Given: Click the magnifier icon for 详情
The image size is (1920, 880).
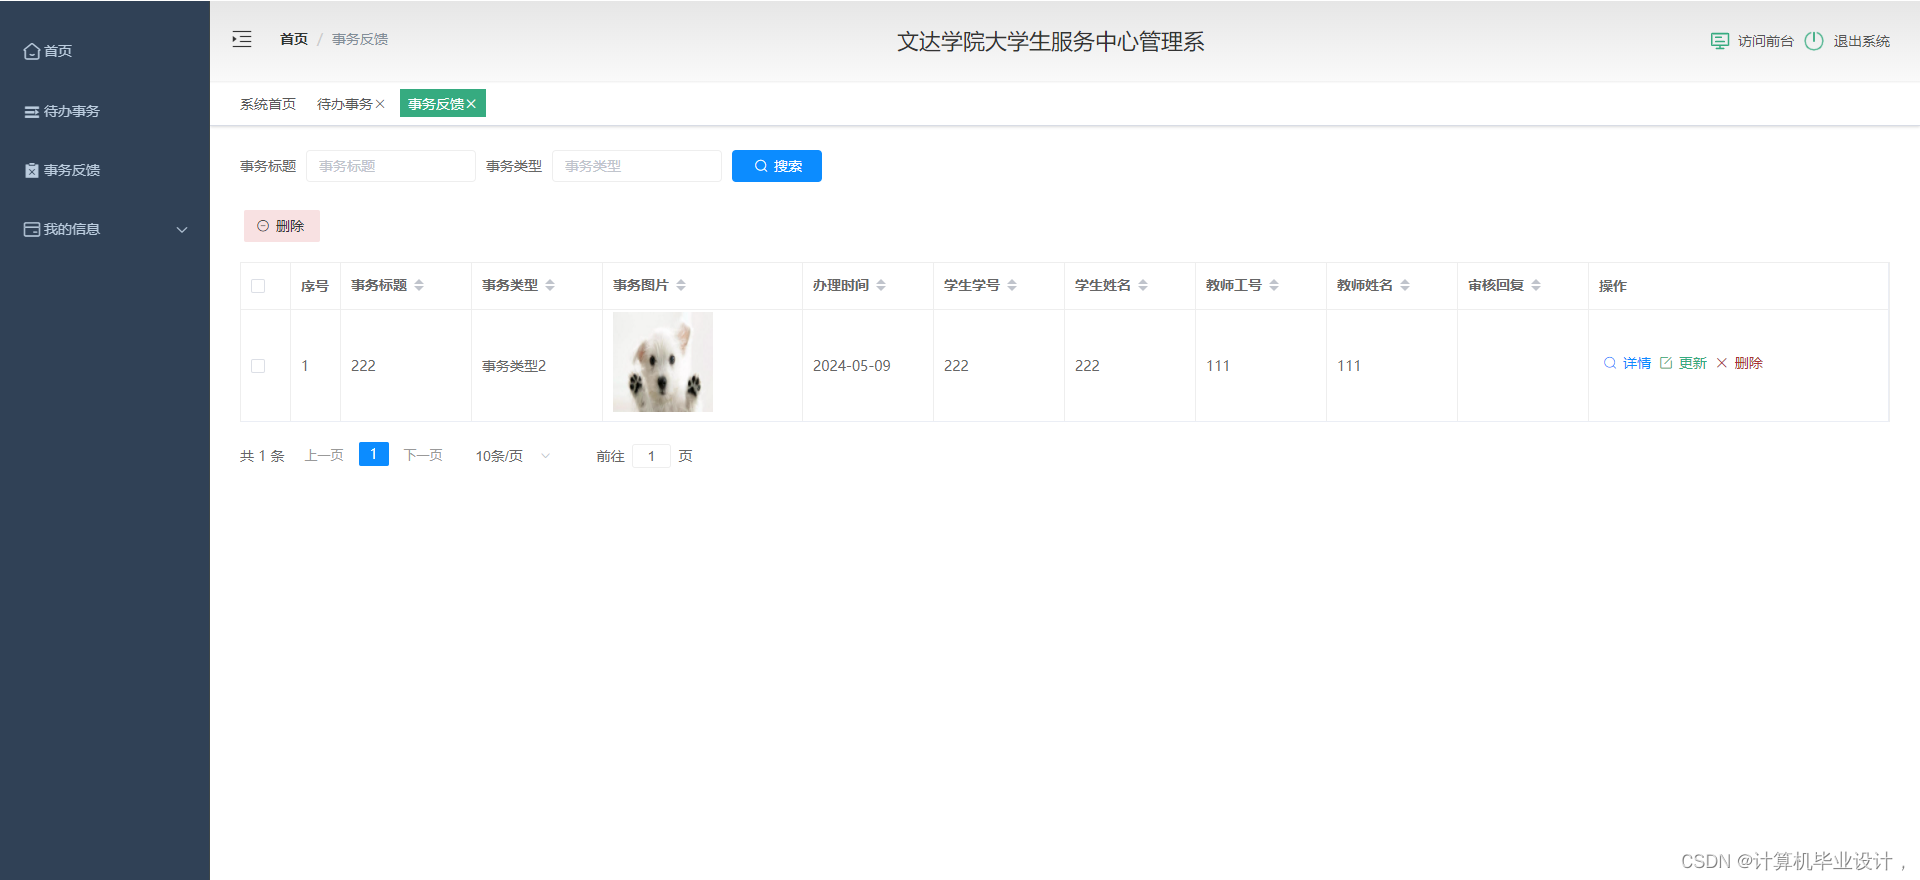Looking at the screenshot, I should click(1610, 363).
